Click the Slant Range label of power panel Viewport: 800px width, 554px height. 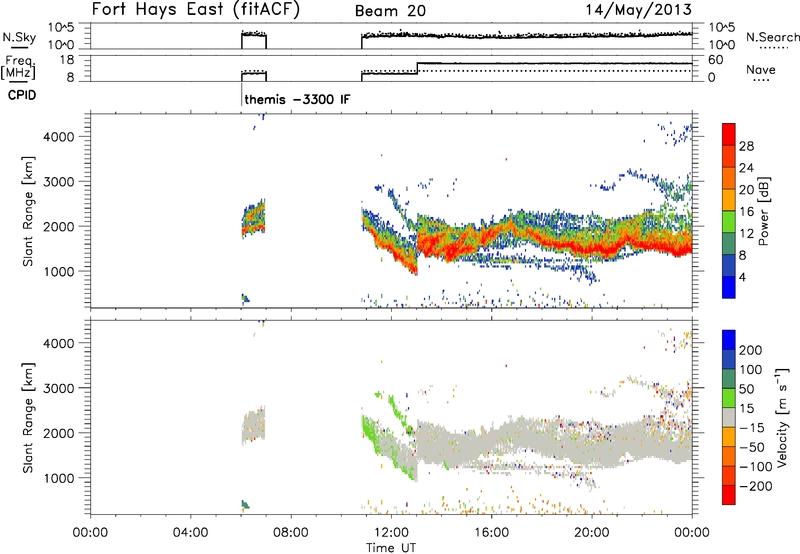click(28, 211)
